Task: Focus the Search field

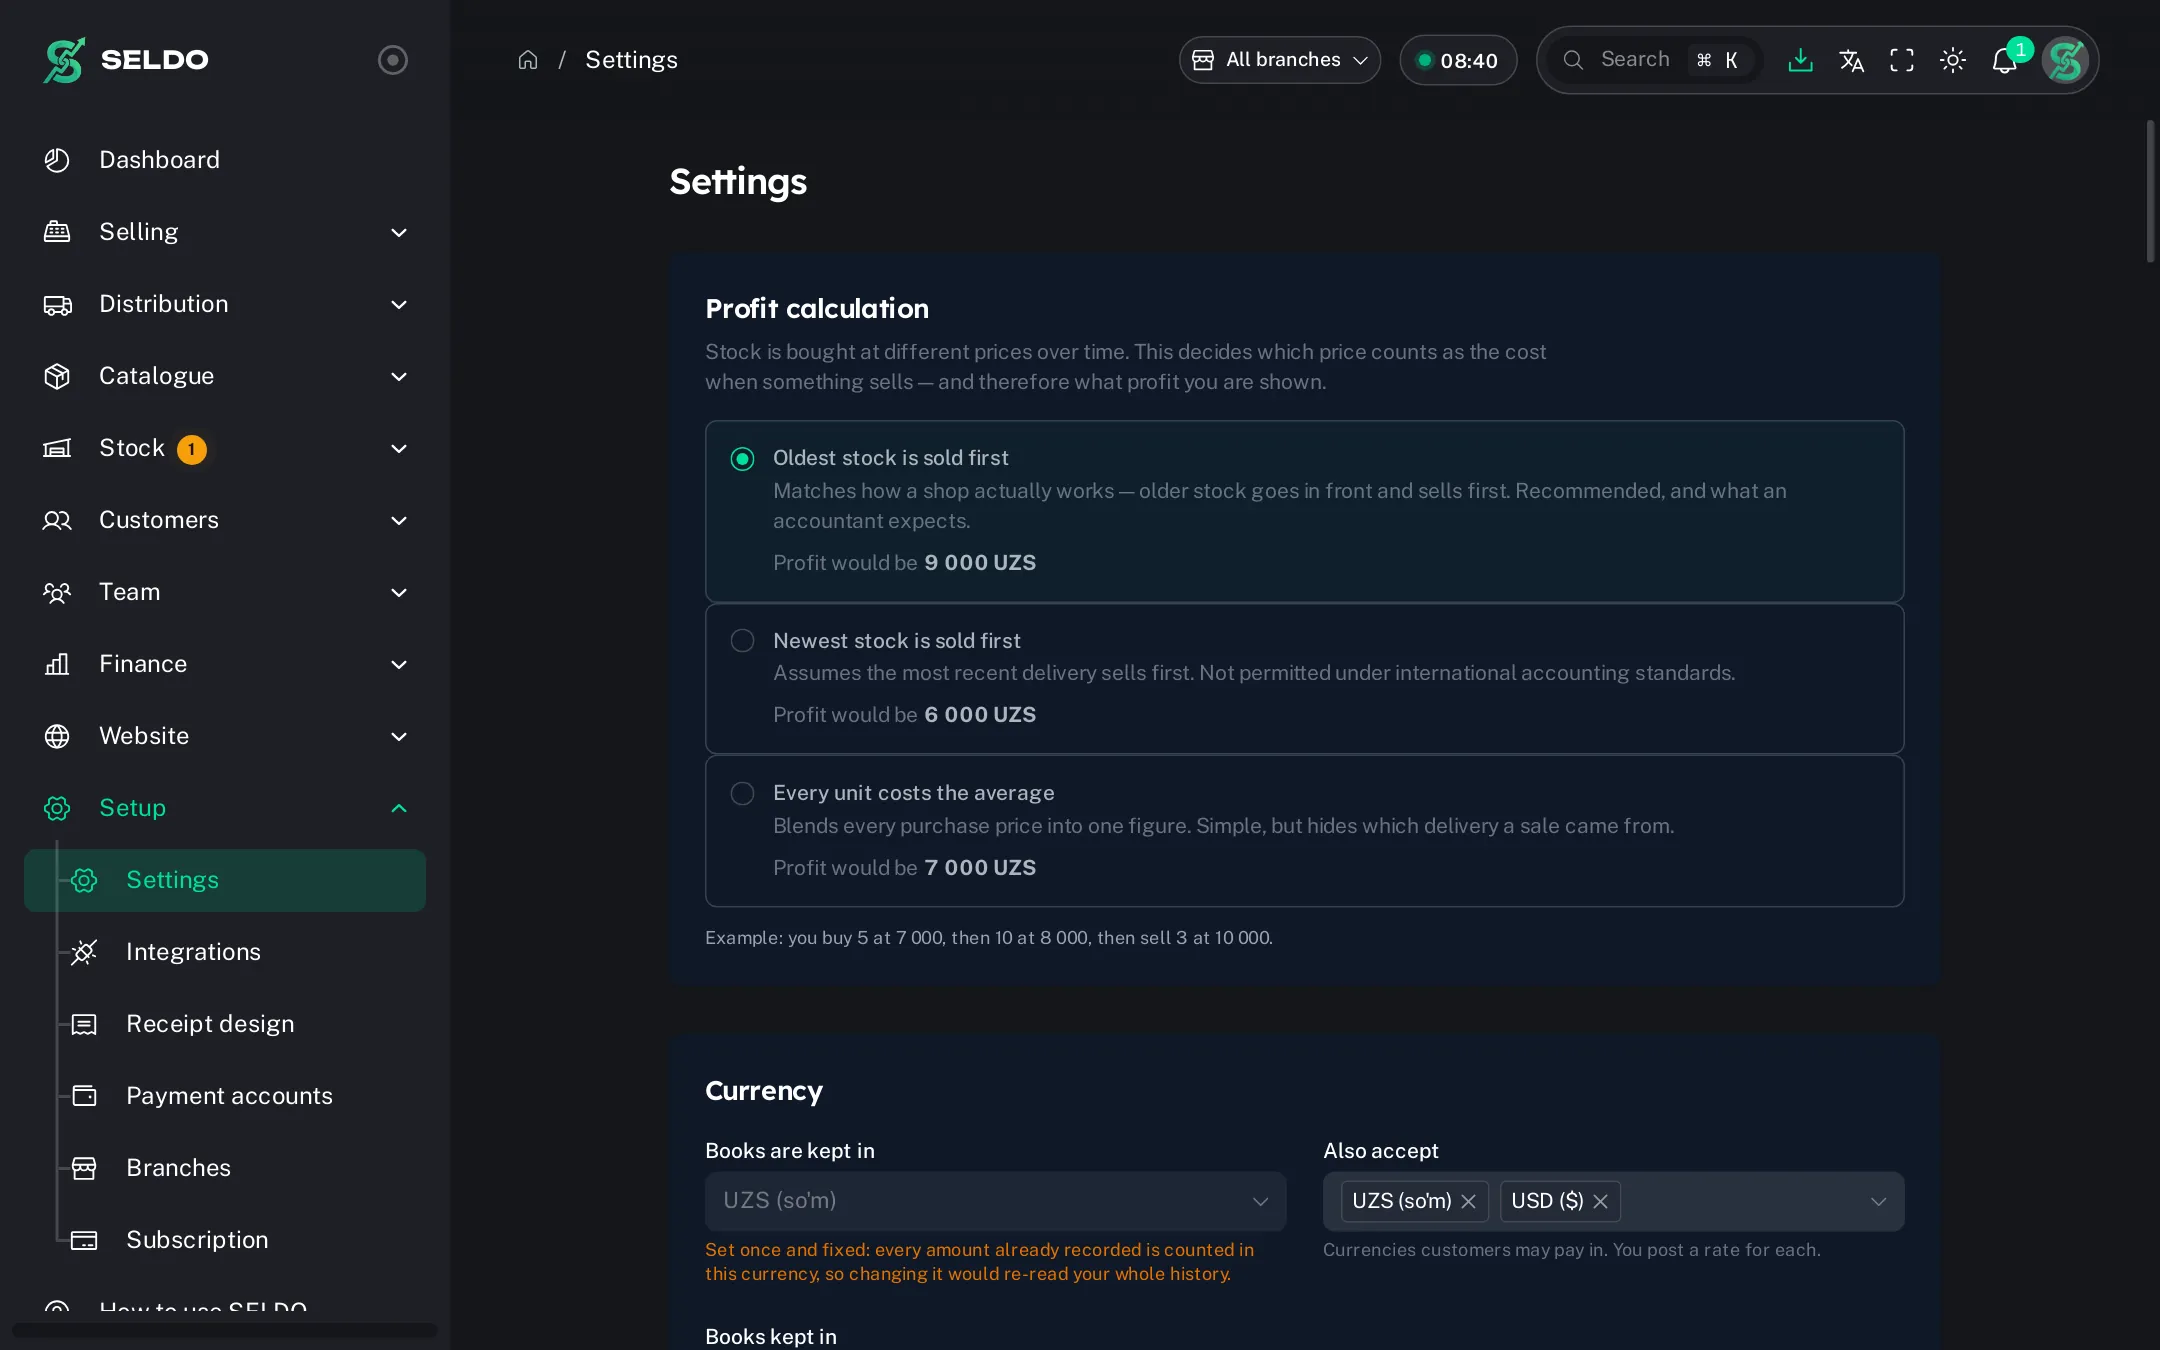Action: tap(1655, 60)
